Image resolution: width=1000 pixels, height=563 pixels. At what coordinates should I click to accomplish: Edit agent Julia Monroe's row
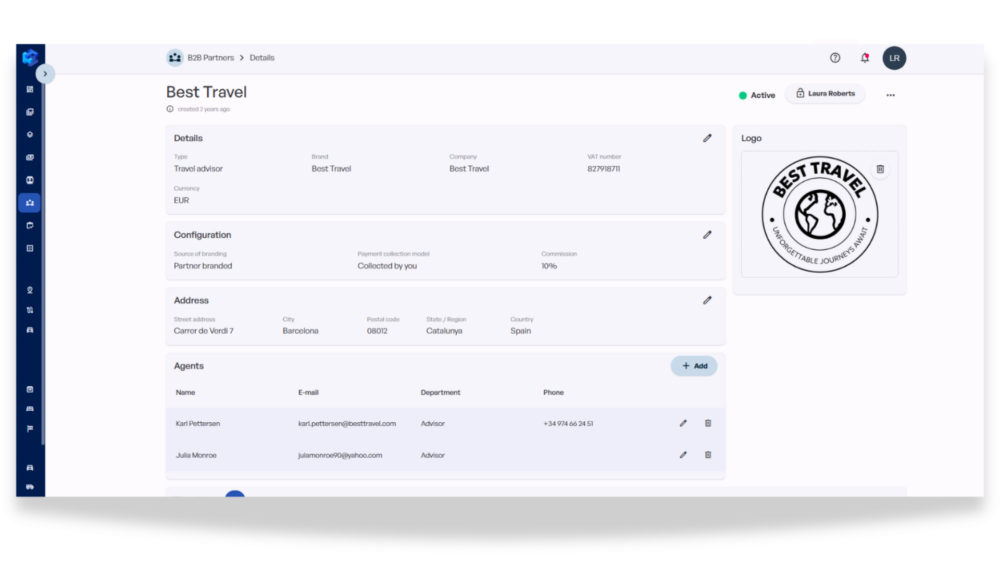pyautogui.click(x=683, y=455)
